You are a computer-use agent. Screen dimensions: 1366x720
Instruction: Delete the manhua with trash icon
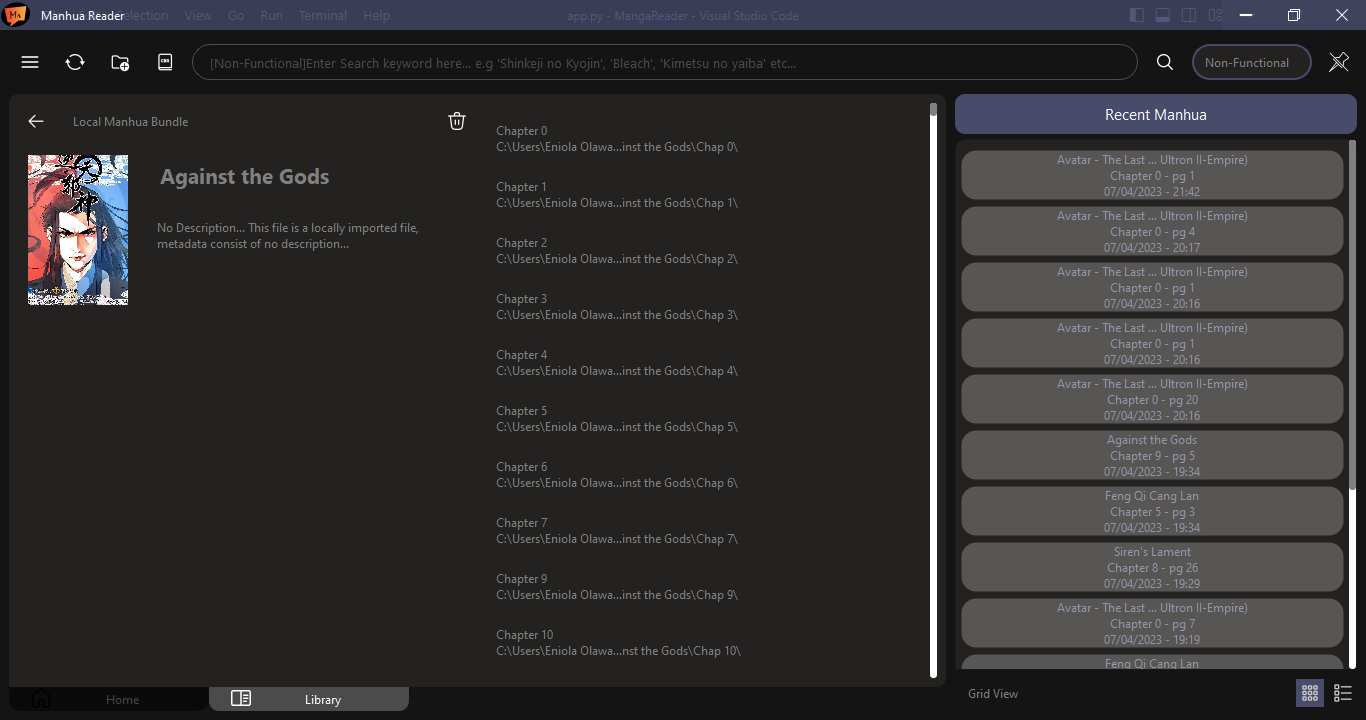tap(457, 121)
